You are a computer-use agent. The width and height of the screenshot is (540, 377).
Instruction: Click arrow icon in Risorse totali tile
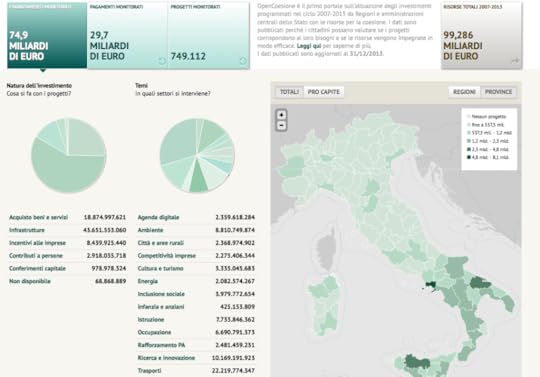(x=515, y=61)
